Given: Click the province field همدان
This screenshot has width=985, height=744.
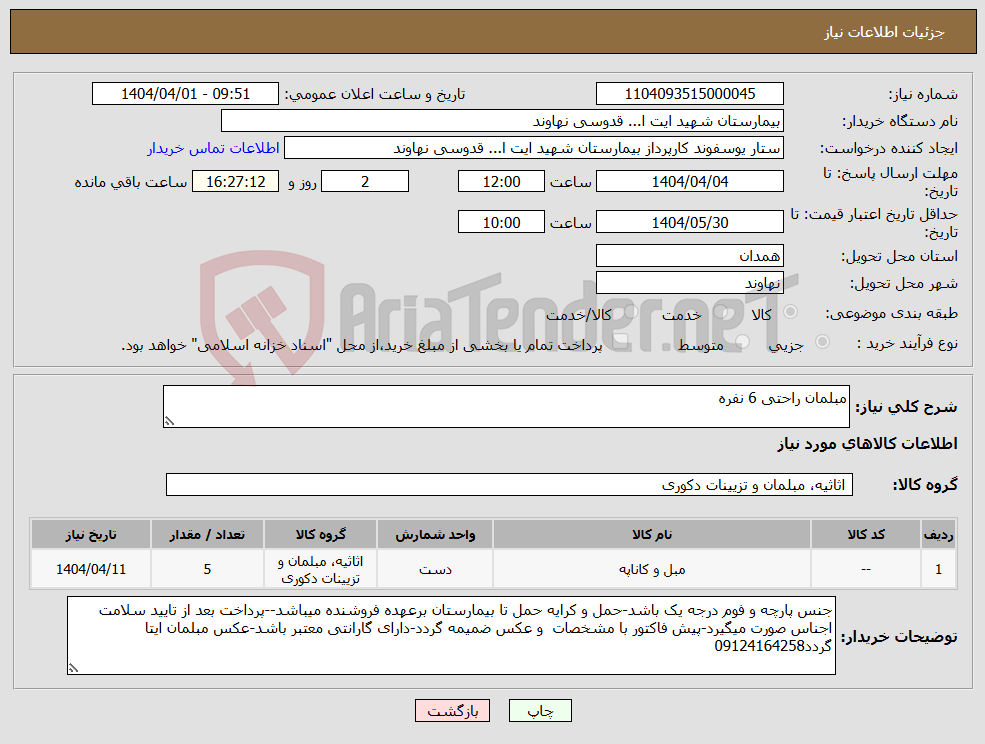Looking at the screenshot, I should (x=690, y=256).
